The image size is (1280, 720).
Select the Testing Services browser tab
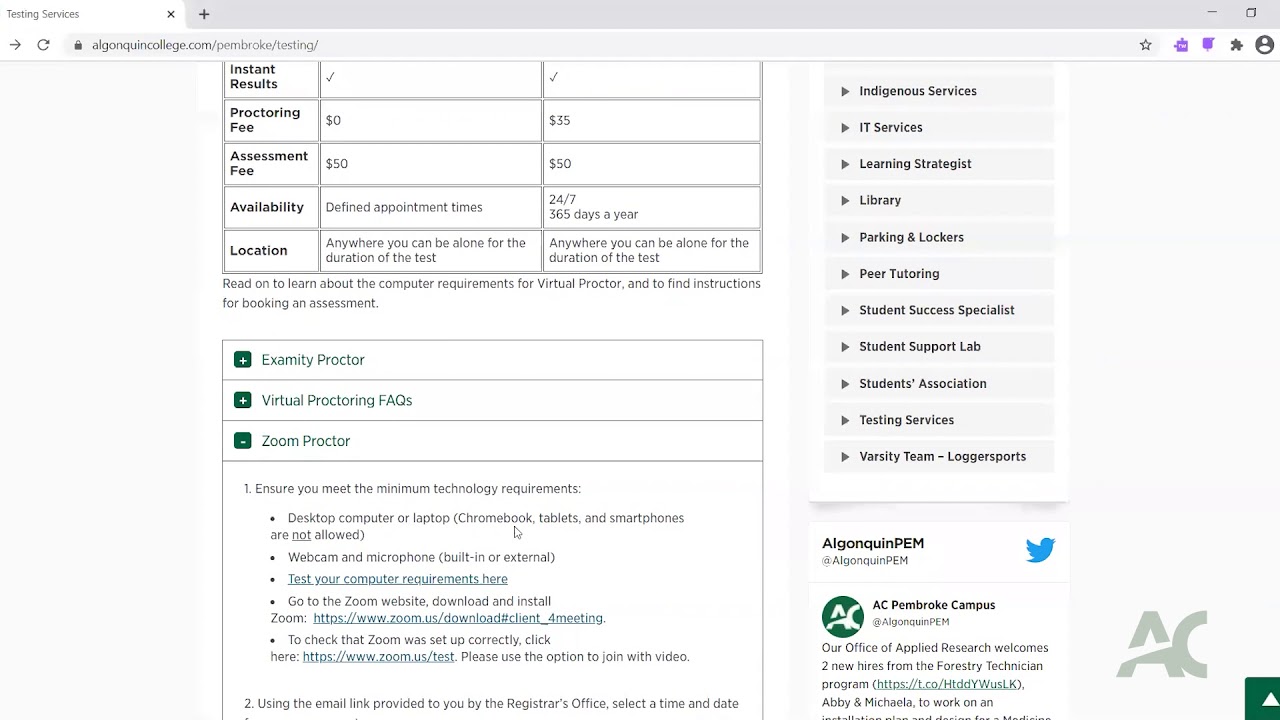90,14
